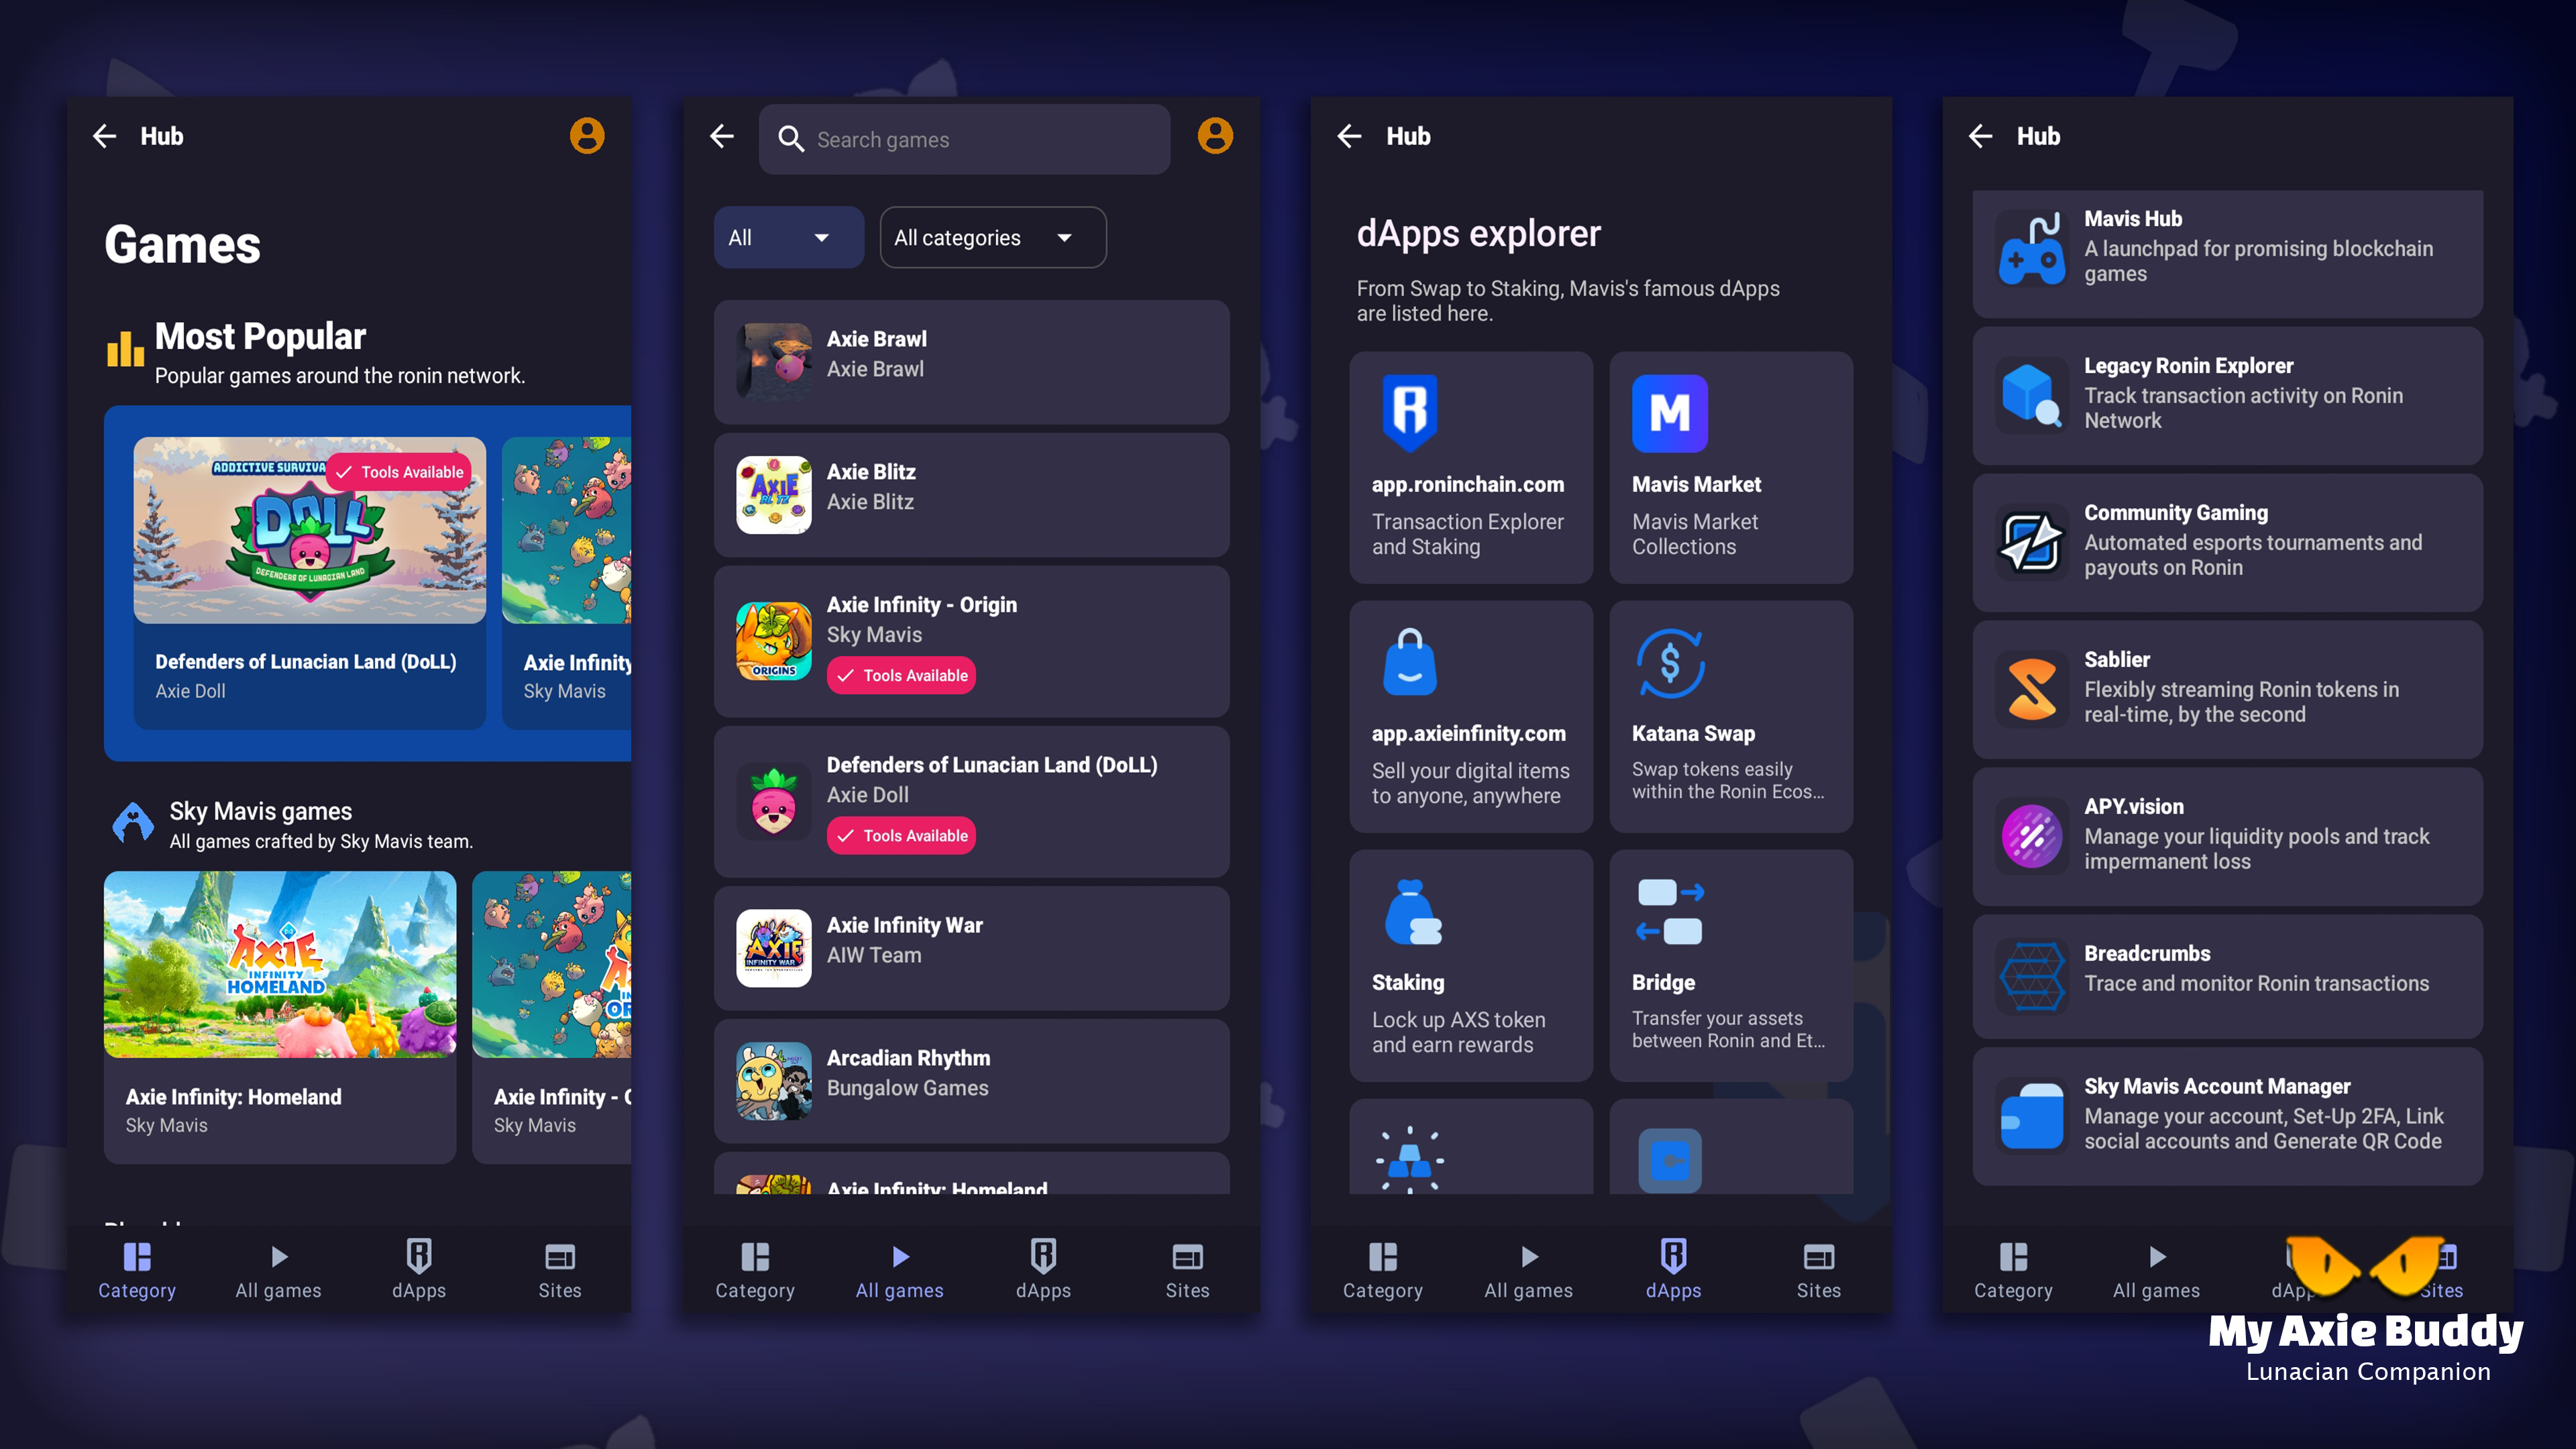Select dApps tab on dApps explorer screen
2576x1449 pixels.
(1674, 1270)
